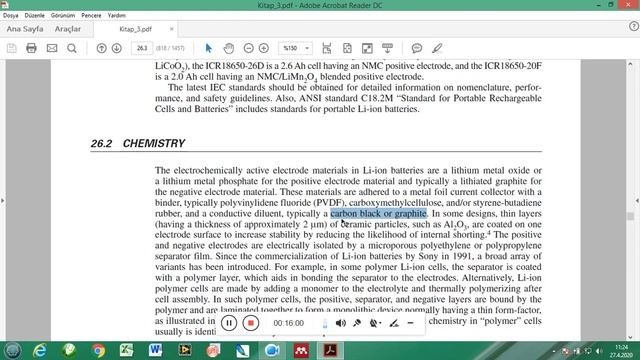Image resolution: width=640 pixels, height=360 pixels.
Task: Open recorder webcam disabled dropdown
Action: pyautogui.click(x=375, y=323)
